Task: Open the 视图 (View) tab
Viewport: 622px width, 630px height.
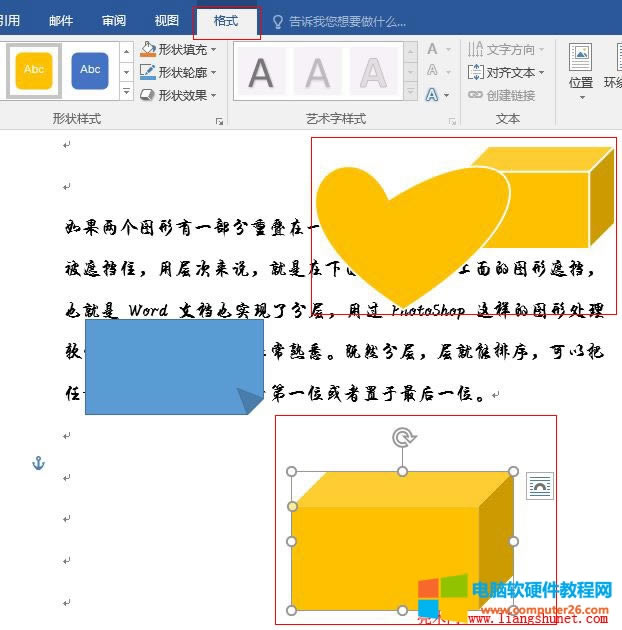Action: [167, 21]
